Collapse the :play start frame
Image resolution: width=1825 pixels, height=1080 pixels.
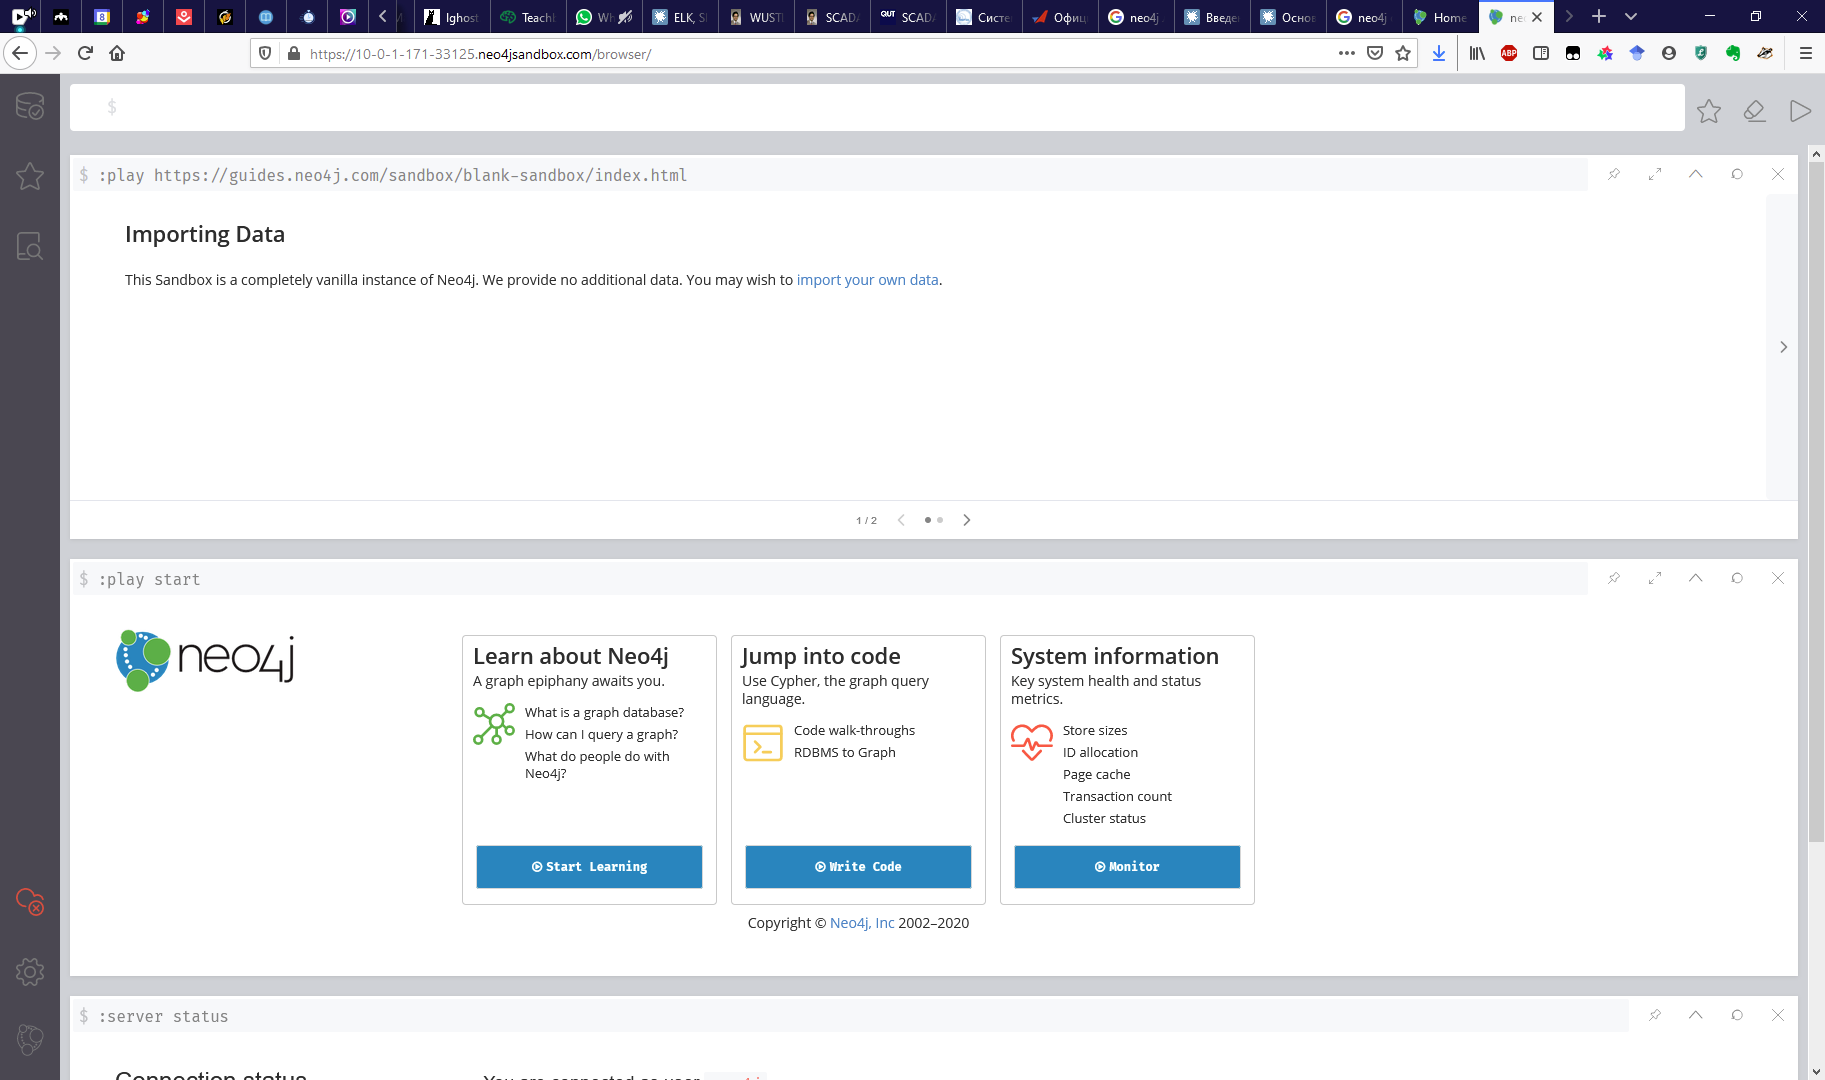click(x=1696, y=578)
